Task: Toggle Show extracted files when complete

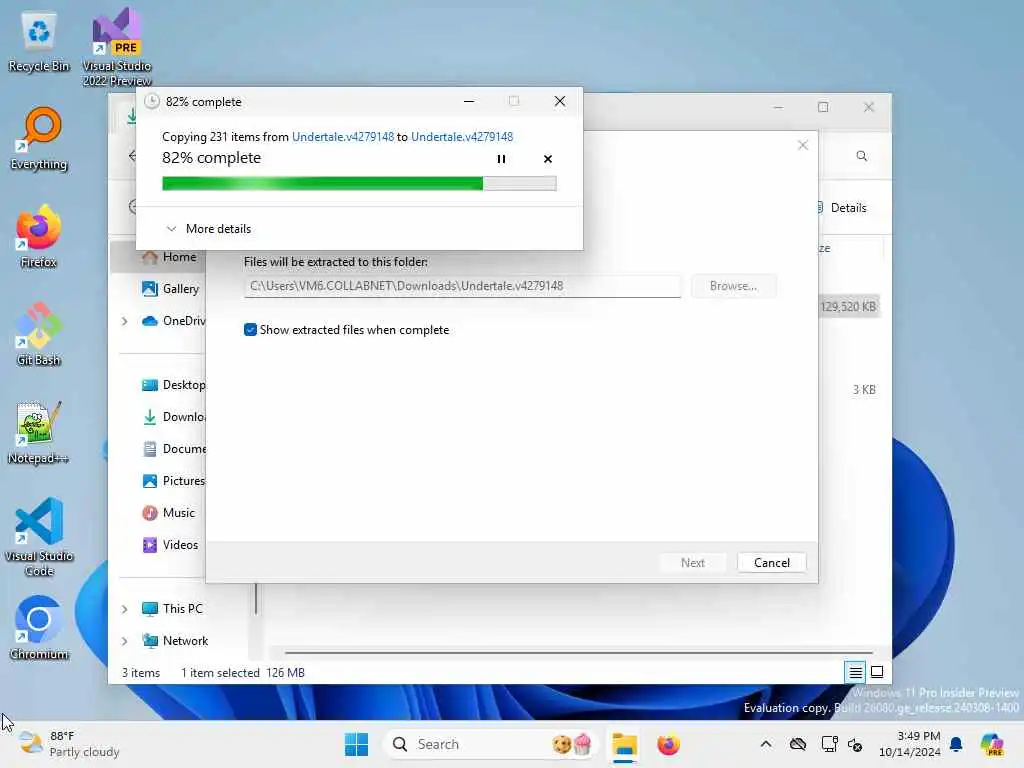Action: pos(250,330)
